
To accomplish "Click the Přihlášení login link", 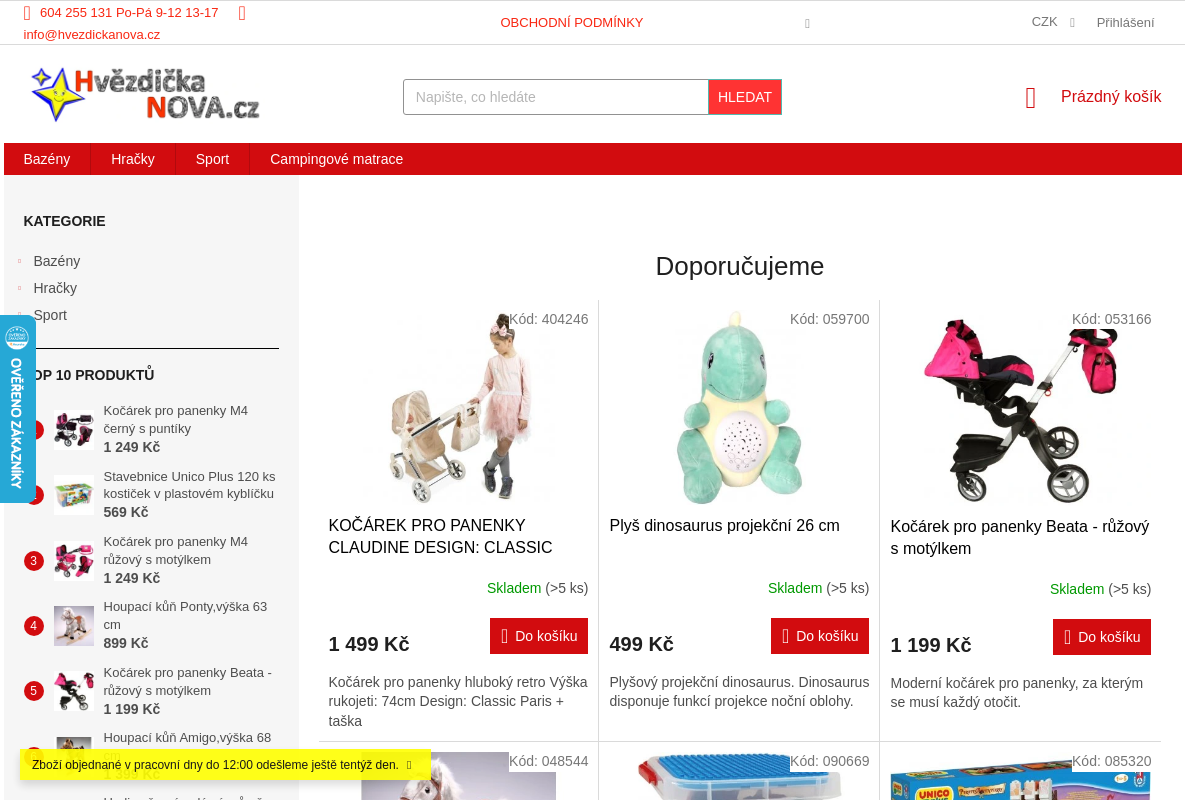I will point(1125,22).
